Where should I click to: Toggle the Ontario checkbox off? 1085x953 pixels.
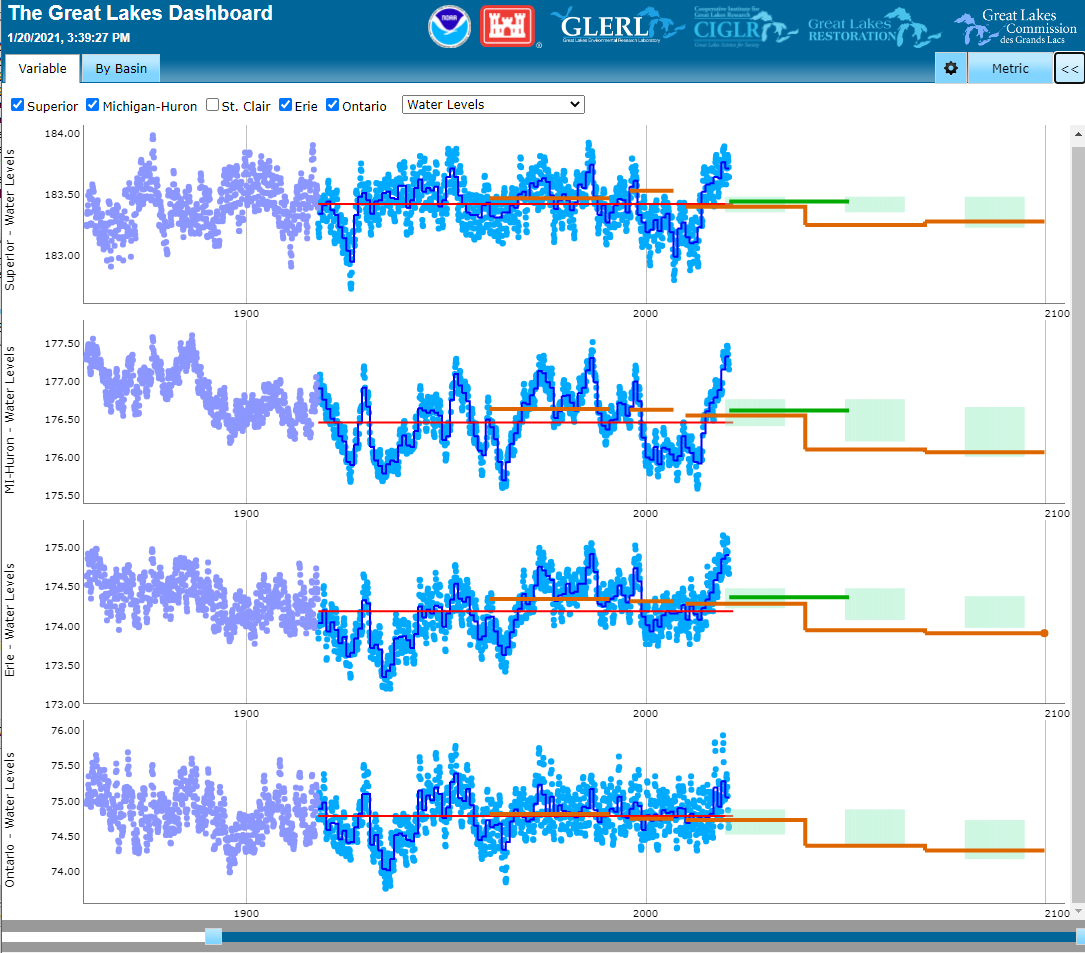[331, 104]
